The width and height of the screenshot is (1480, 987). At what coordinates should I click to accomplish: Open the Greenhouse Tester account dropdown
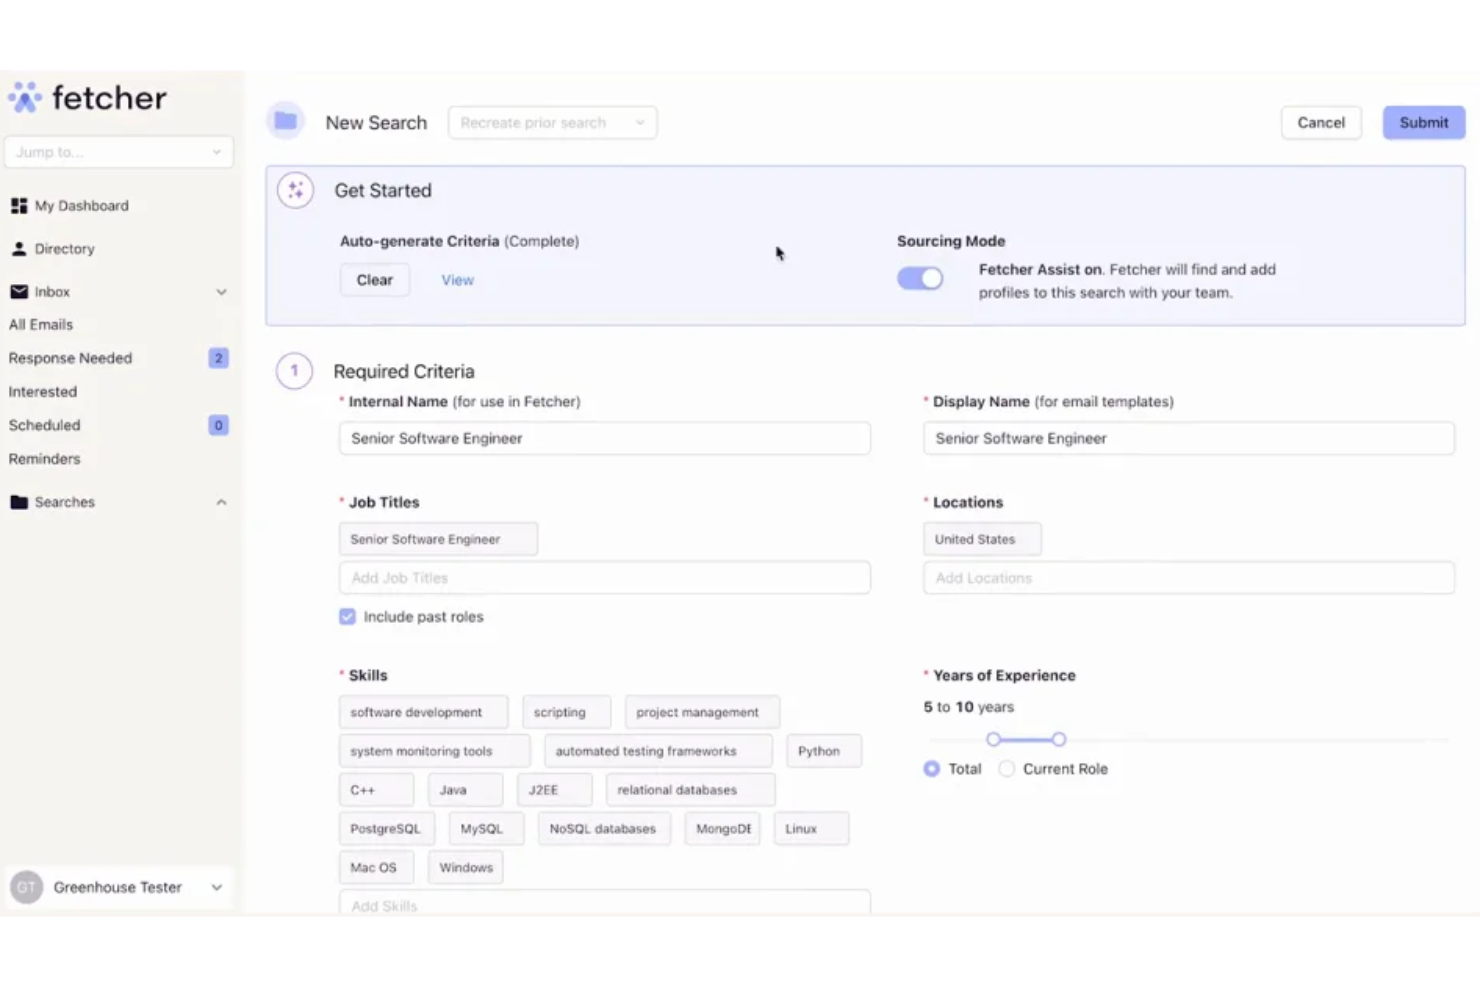coord(216,887)
